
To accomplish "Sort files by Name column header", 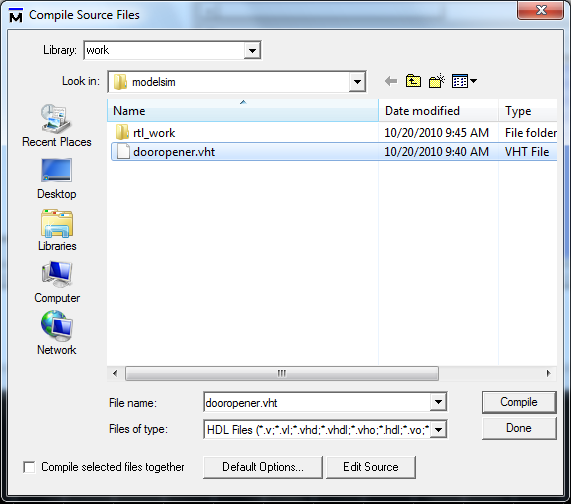I will click(x=243, y=110).
